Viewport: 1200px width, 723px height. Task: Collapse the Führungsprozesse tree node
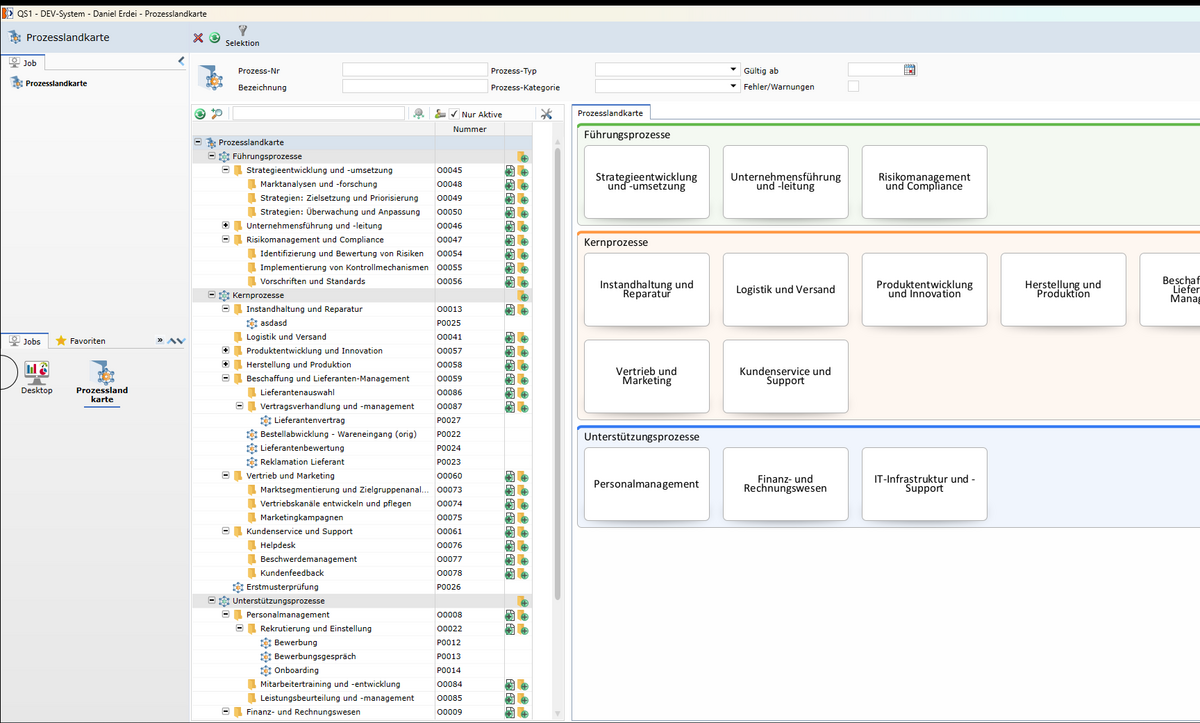pyautogui.click(x=211, y=156)
